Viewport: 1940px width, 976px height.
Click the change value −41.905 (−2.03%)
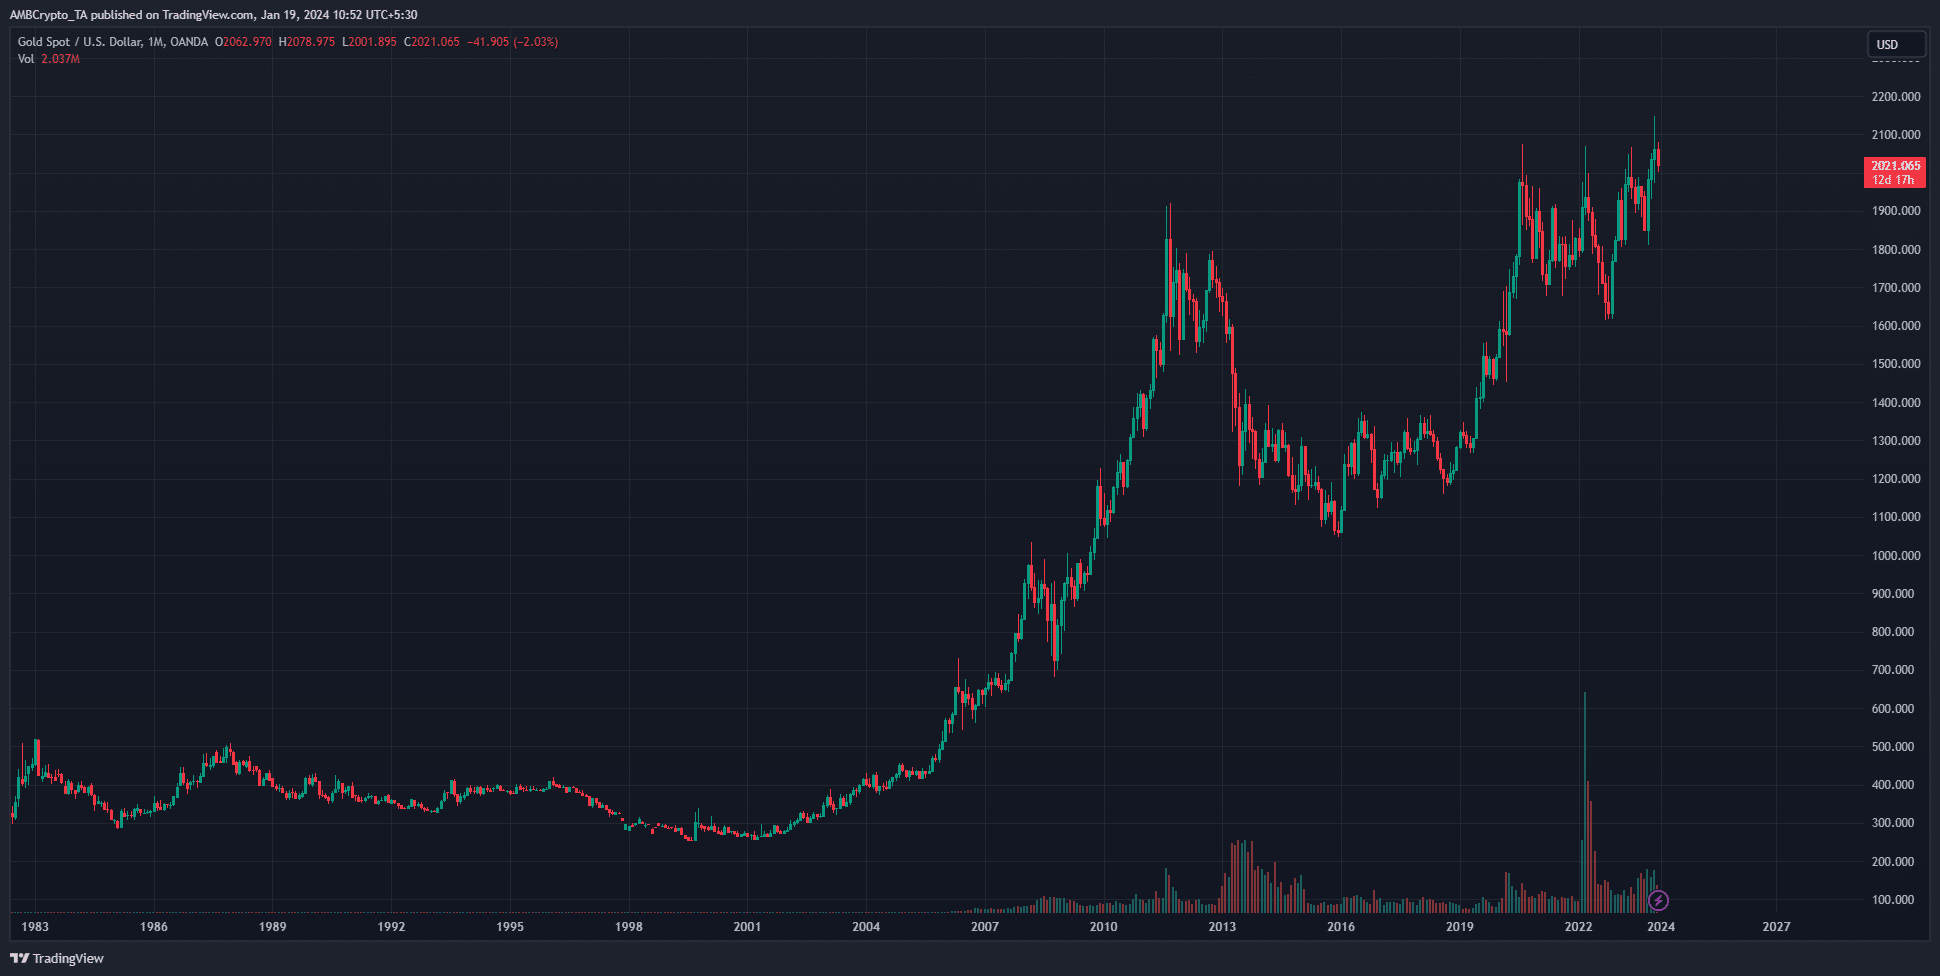(x=513, y=42)
